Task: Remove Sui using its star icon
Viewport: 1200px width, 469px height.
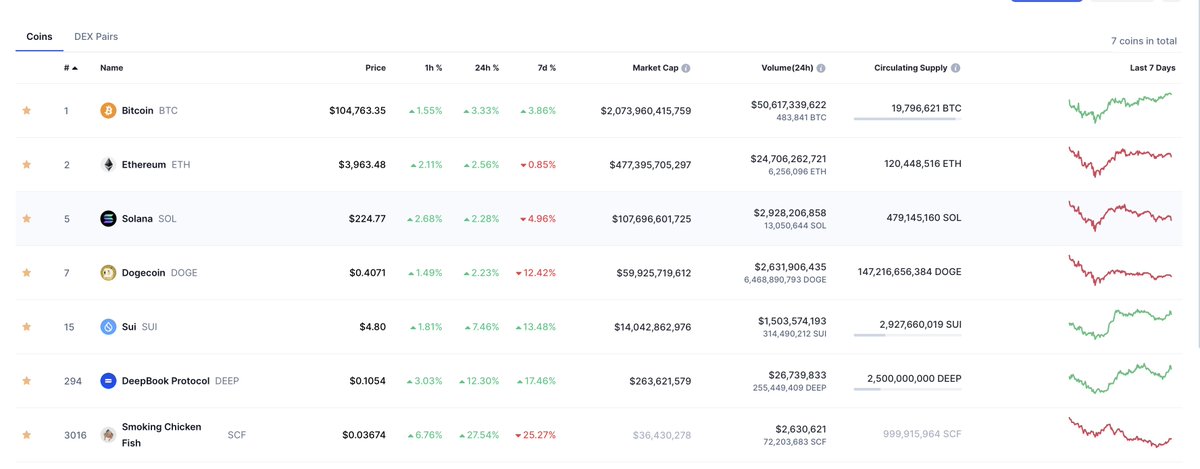Action: [x=27, y=326]
